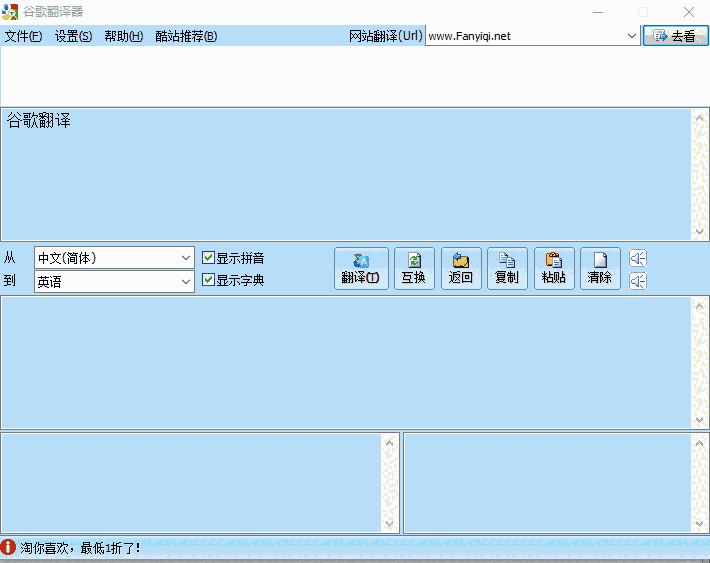Image resolution: width=710 pixels, height=563 pixels.
Task: Click the 翻译(T) translate button
Action: point(361,269)
